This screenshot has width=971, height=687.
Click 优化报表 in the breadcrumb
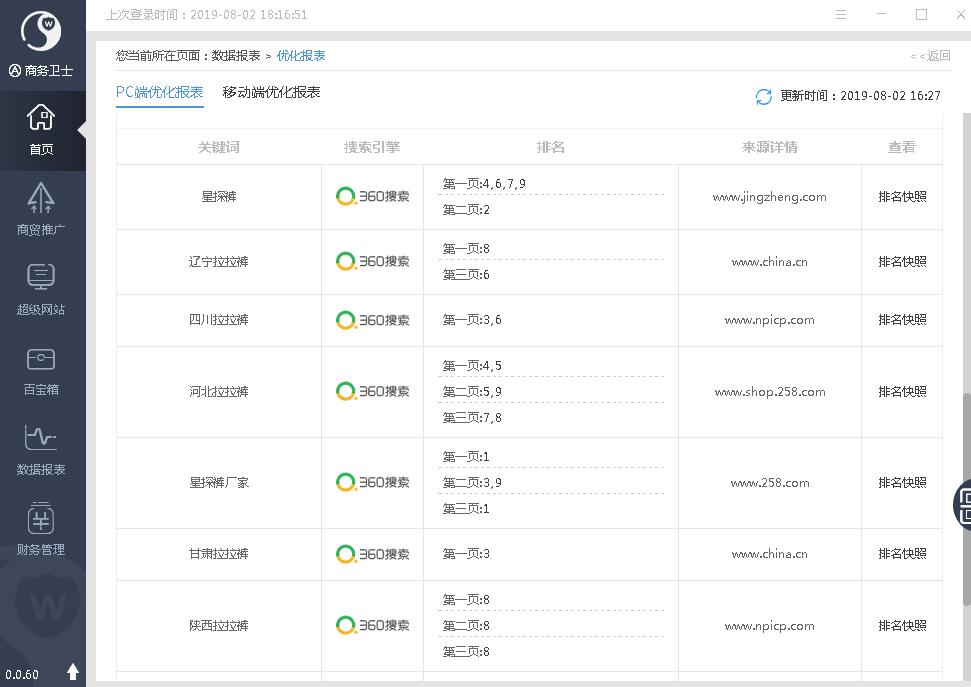[x=301, y=56]
